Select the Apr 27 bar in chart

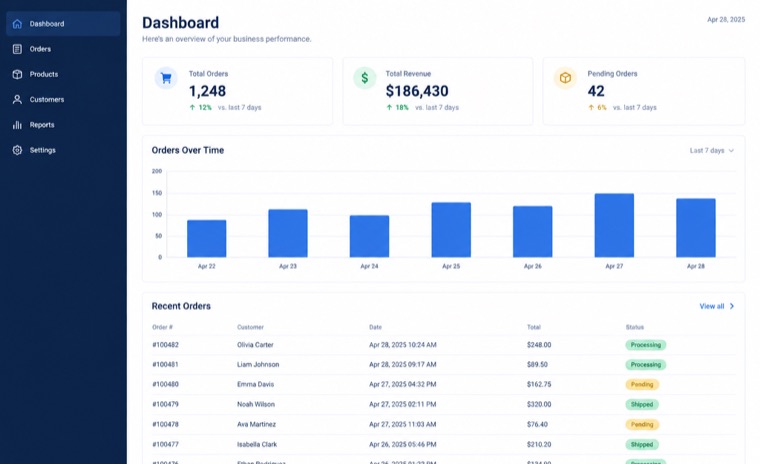click(614, 225)
